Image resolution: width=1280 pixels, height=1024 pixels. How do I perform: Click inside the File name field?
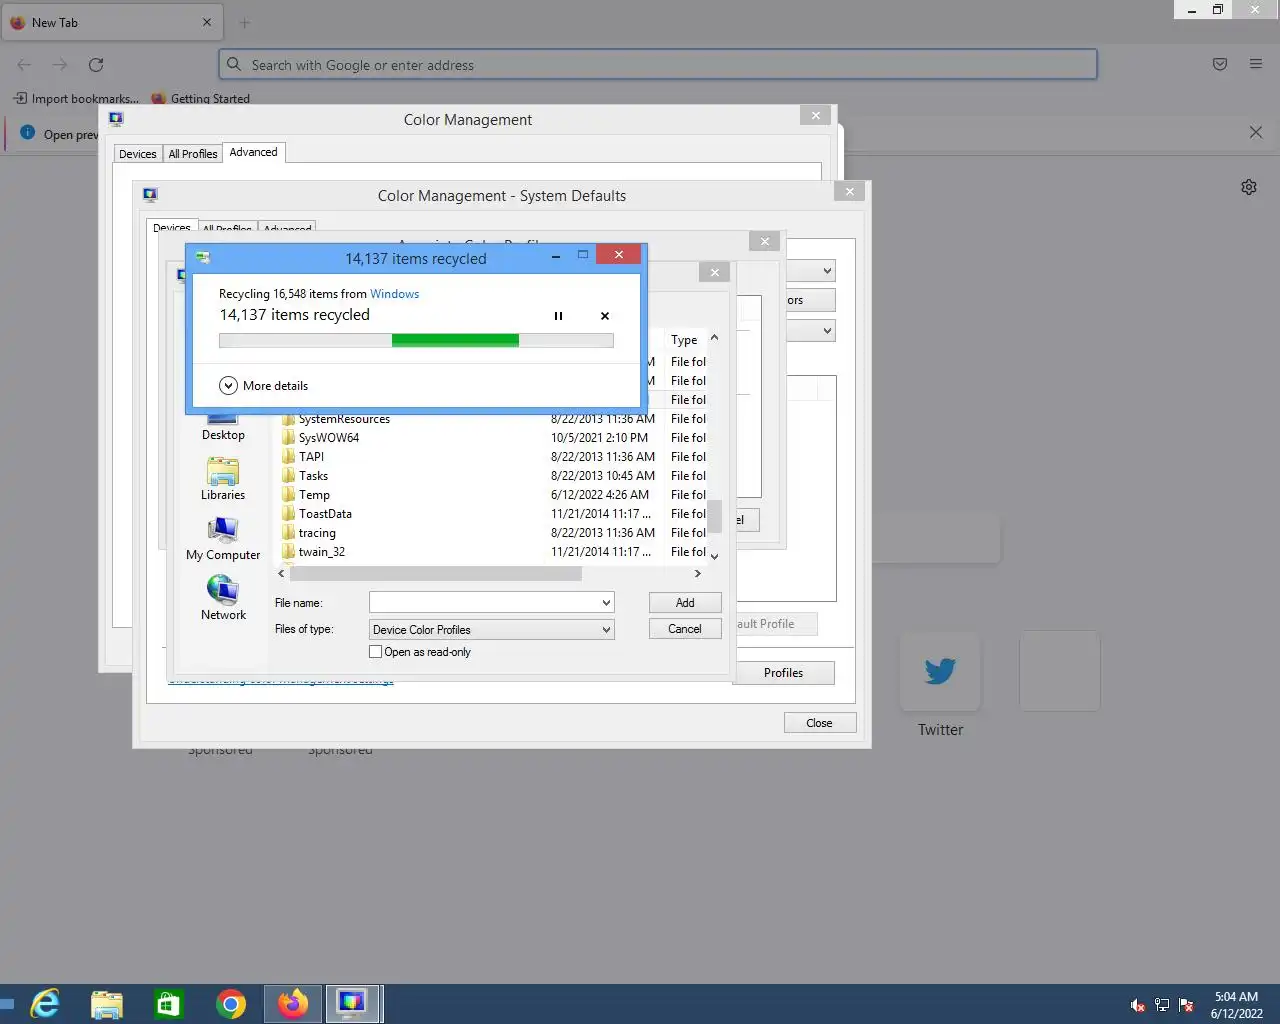point(484,603)
